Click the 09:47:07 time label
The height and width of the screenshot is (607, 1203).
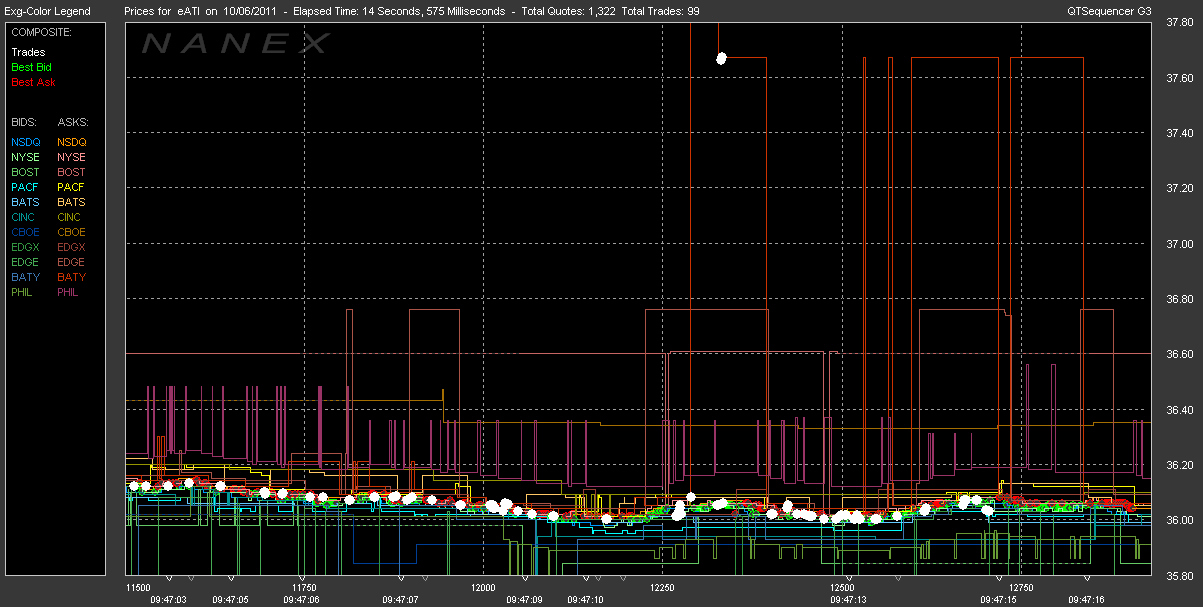[x=400, y=600]
